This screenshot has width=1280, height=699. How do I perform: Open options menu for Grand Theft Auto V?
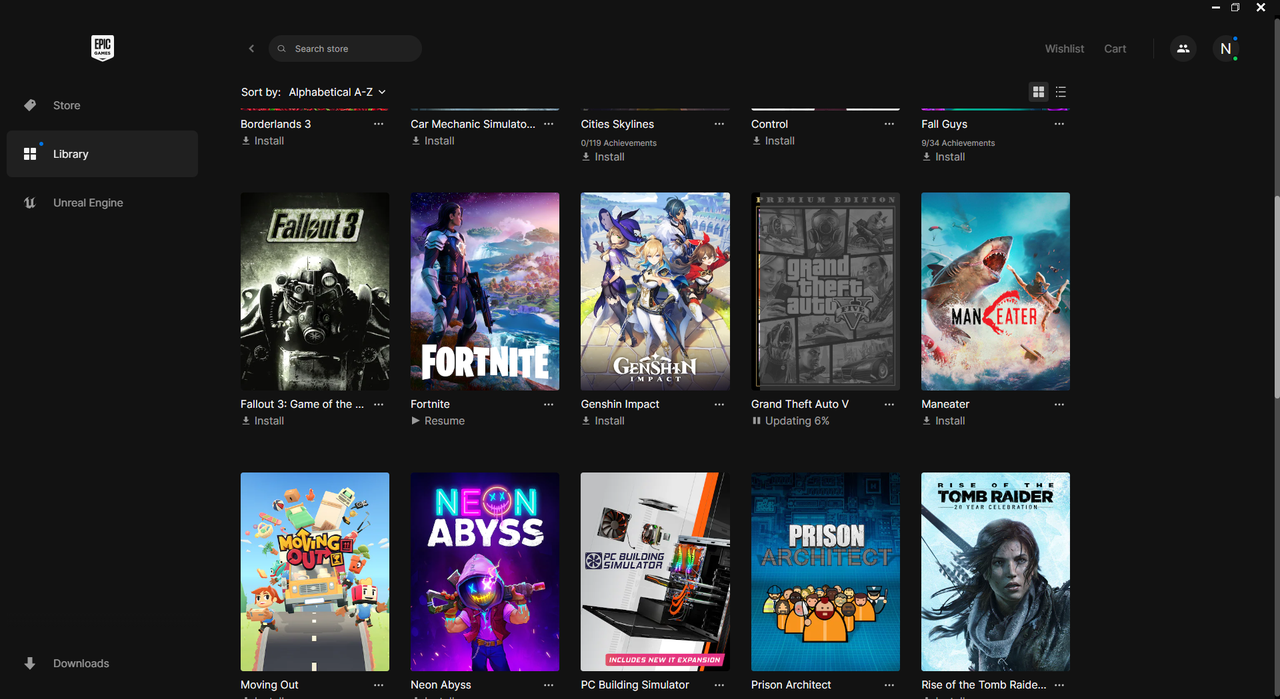[x=889, y=404]
